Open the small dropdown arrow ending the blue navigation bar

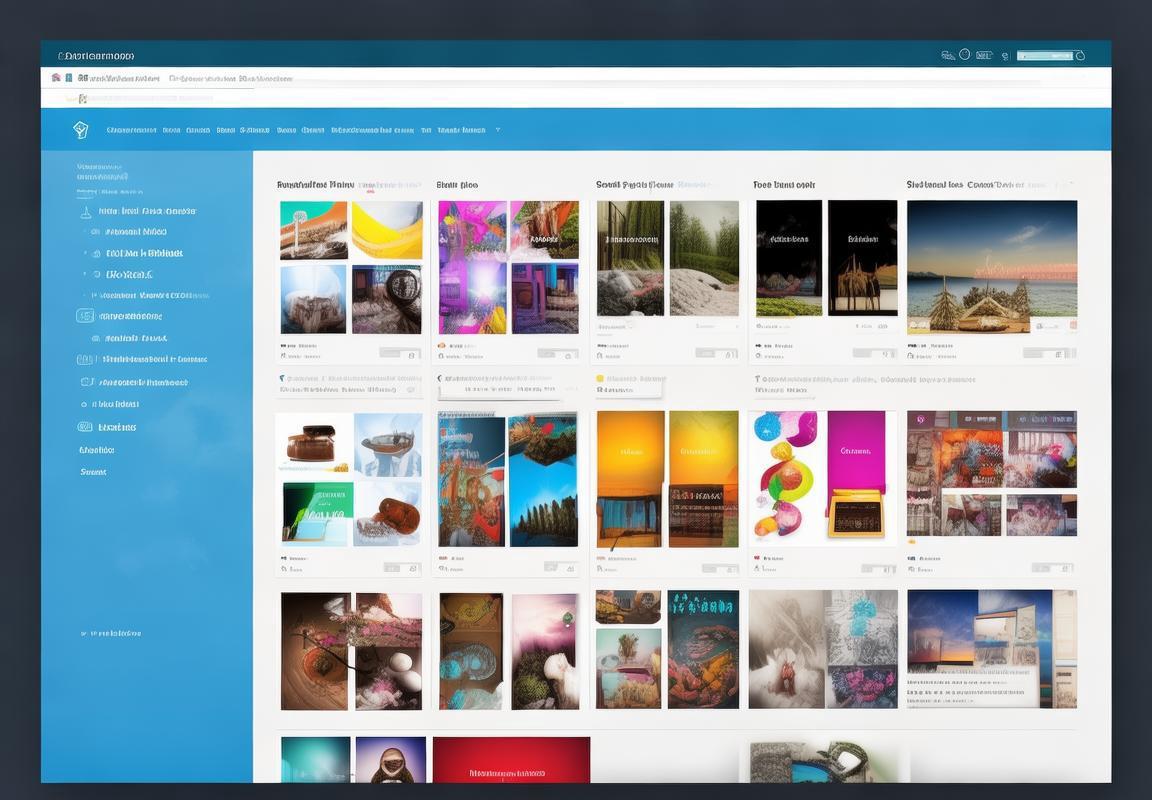497,130
